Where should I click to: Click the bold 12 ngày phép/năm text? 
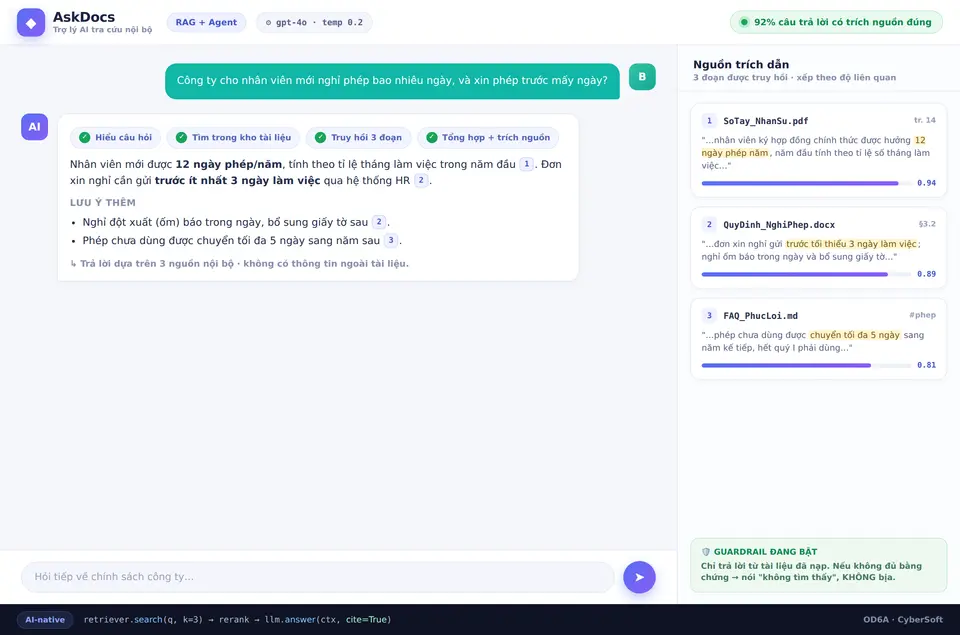click(228, 164)
